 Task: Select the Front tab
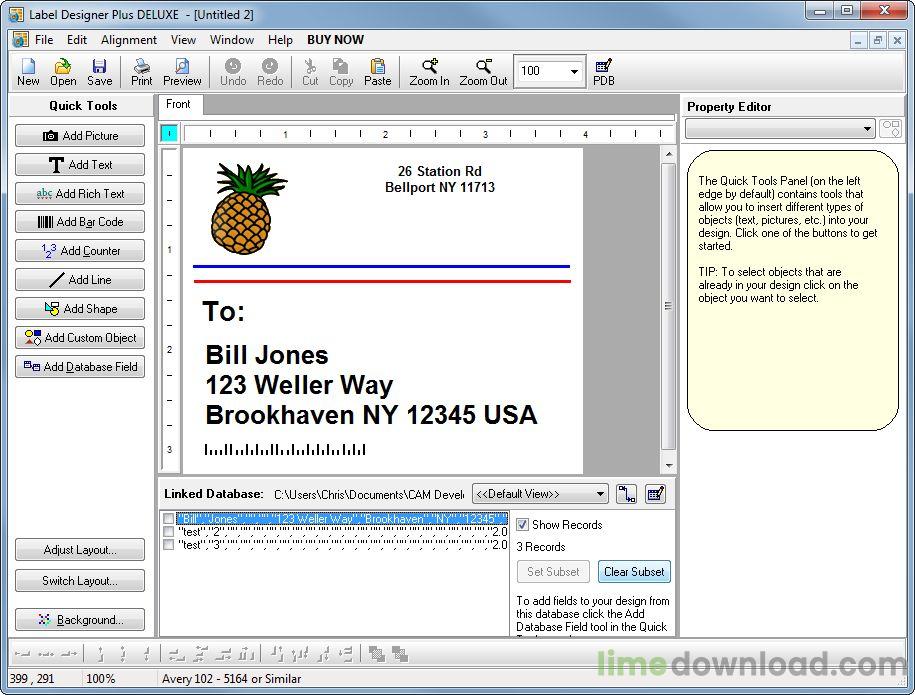click(x=179, y=104)
